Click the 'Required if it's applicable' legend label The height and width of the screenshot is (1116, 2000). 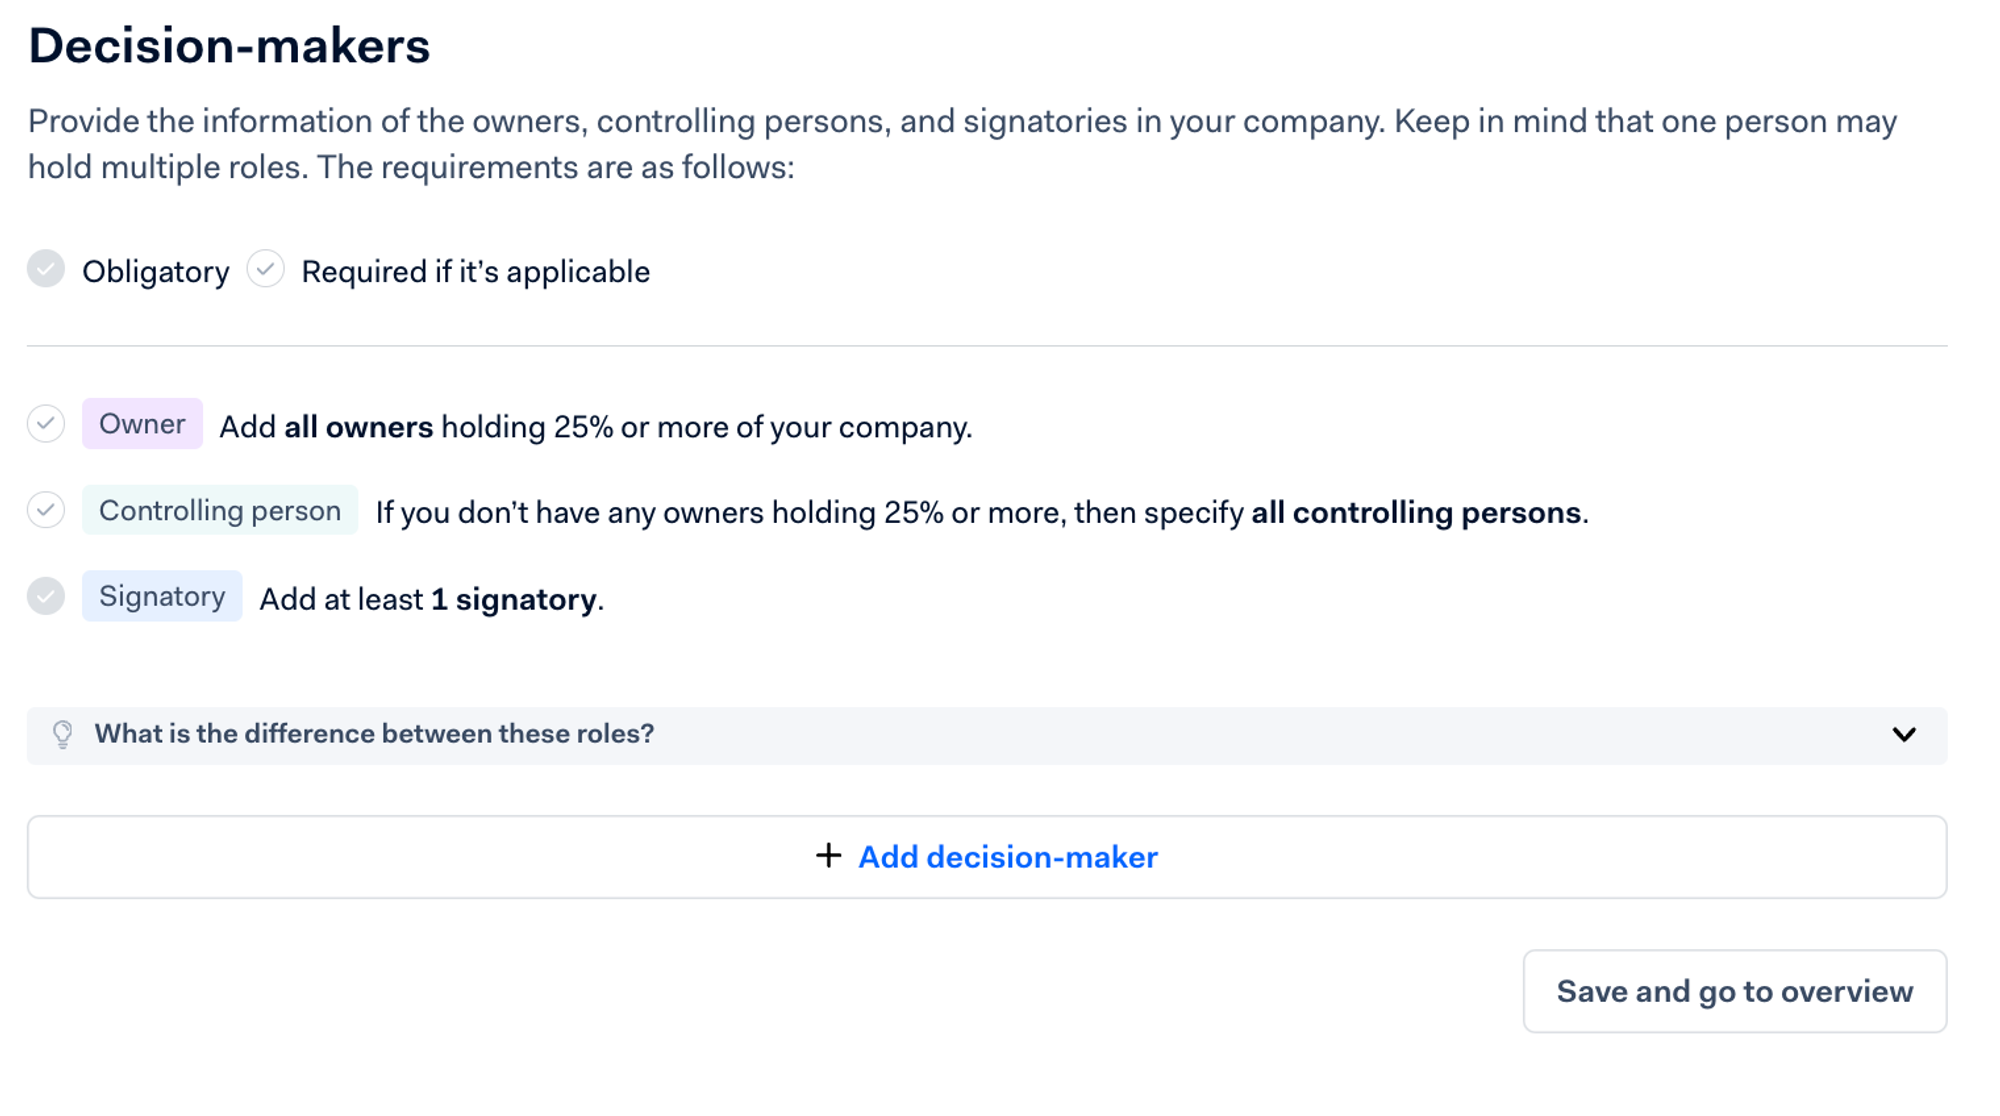tap(476, 272)
